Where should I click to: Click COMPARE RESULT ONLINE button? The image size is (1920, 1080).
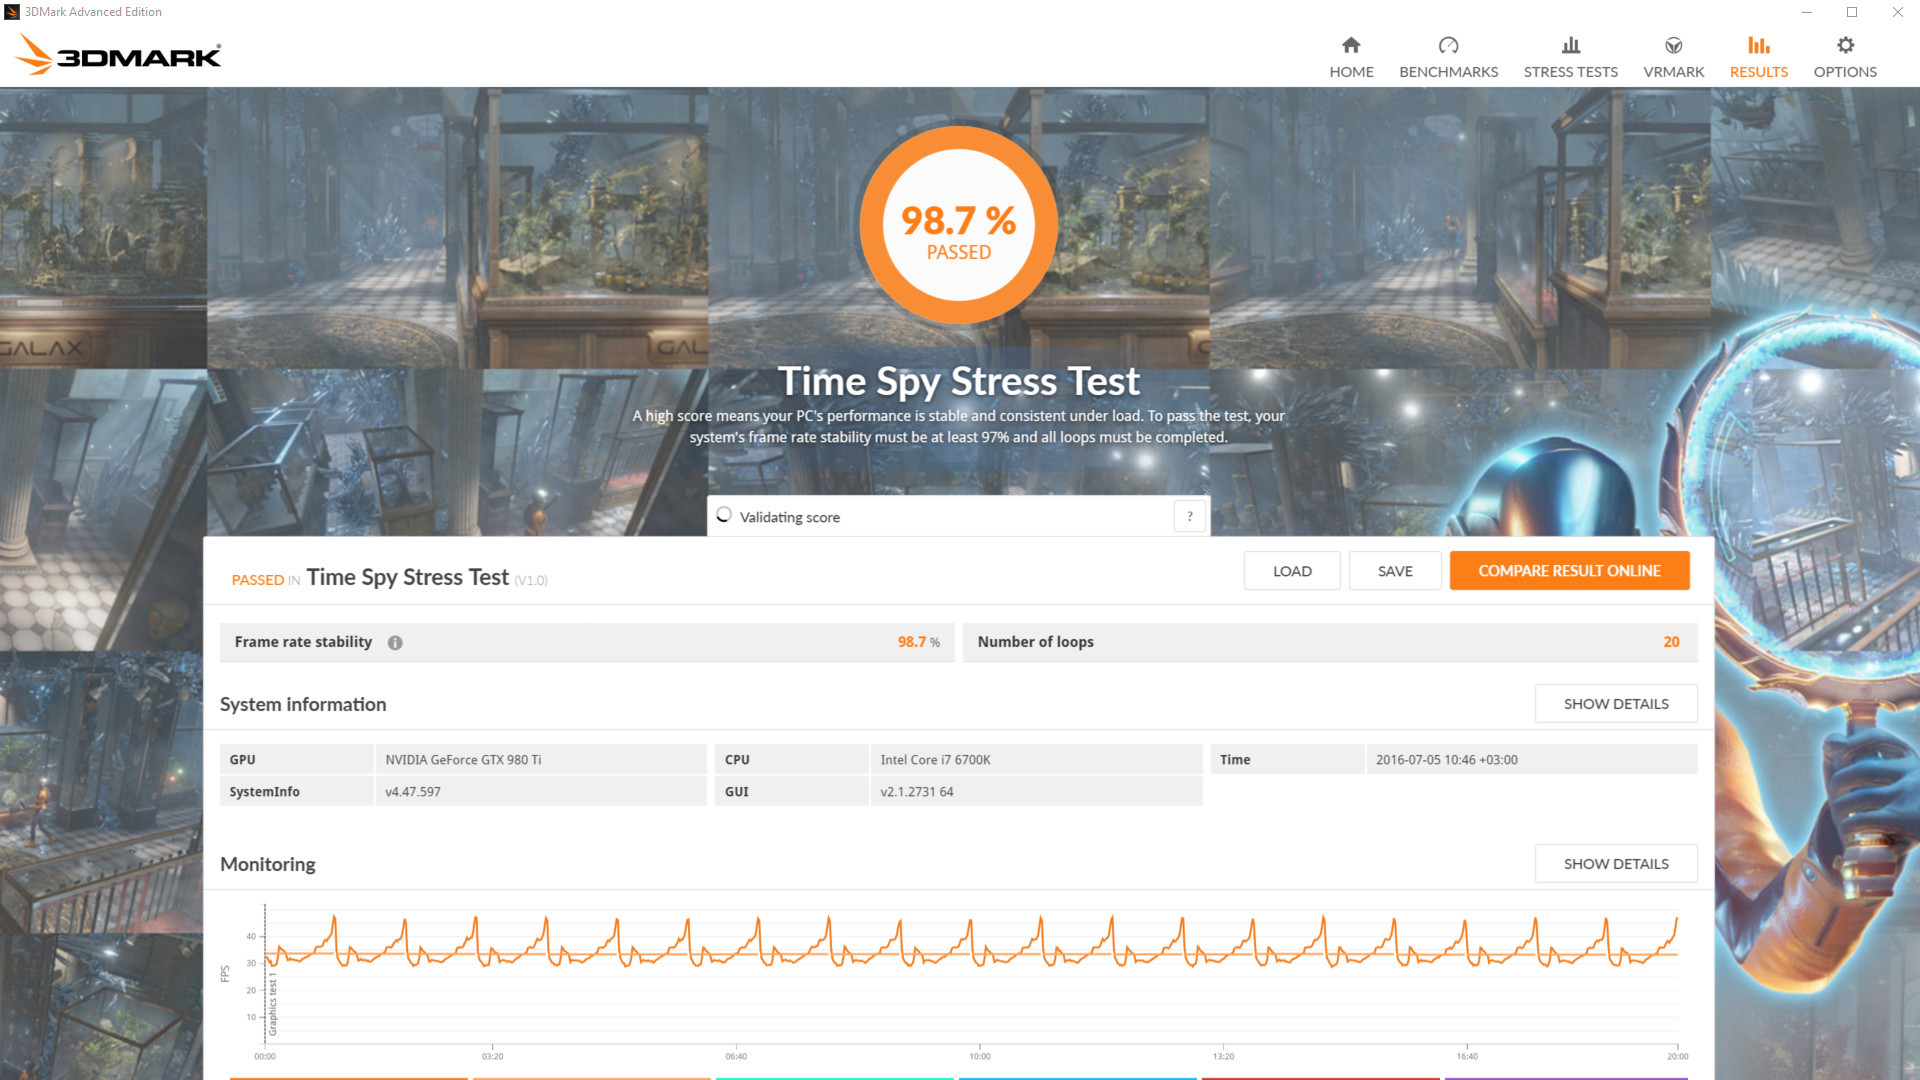[x=1569, y=571]
